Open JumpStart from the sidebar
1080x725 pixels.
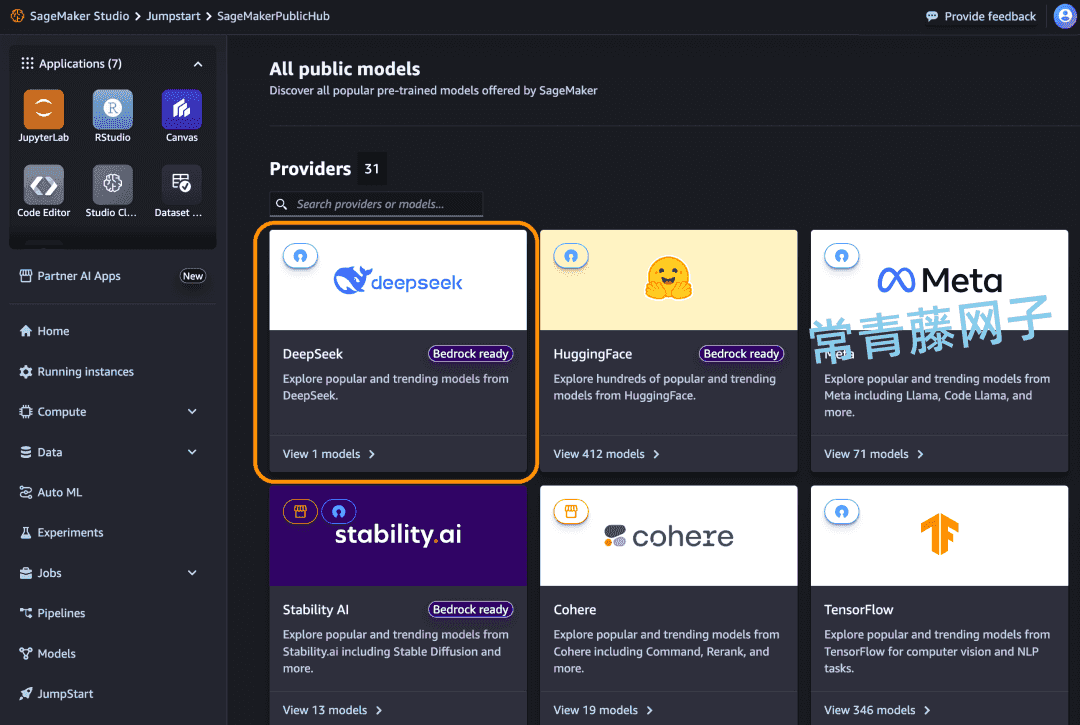[x=65, y=694]
